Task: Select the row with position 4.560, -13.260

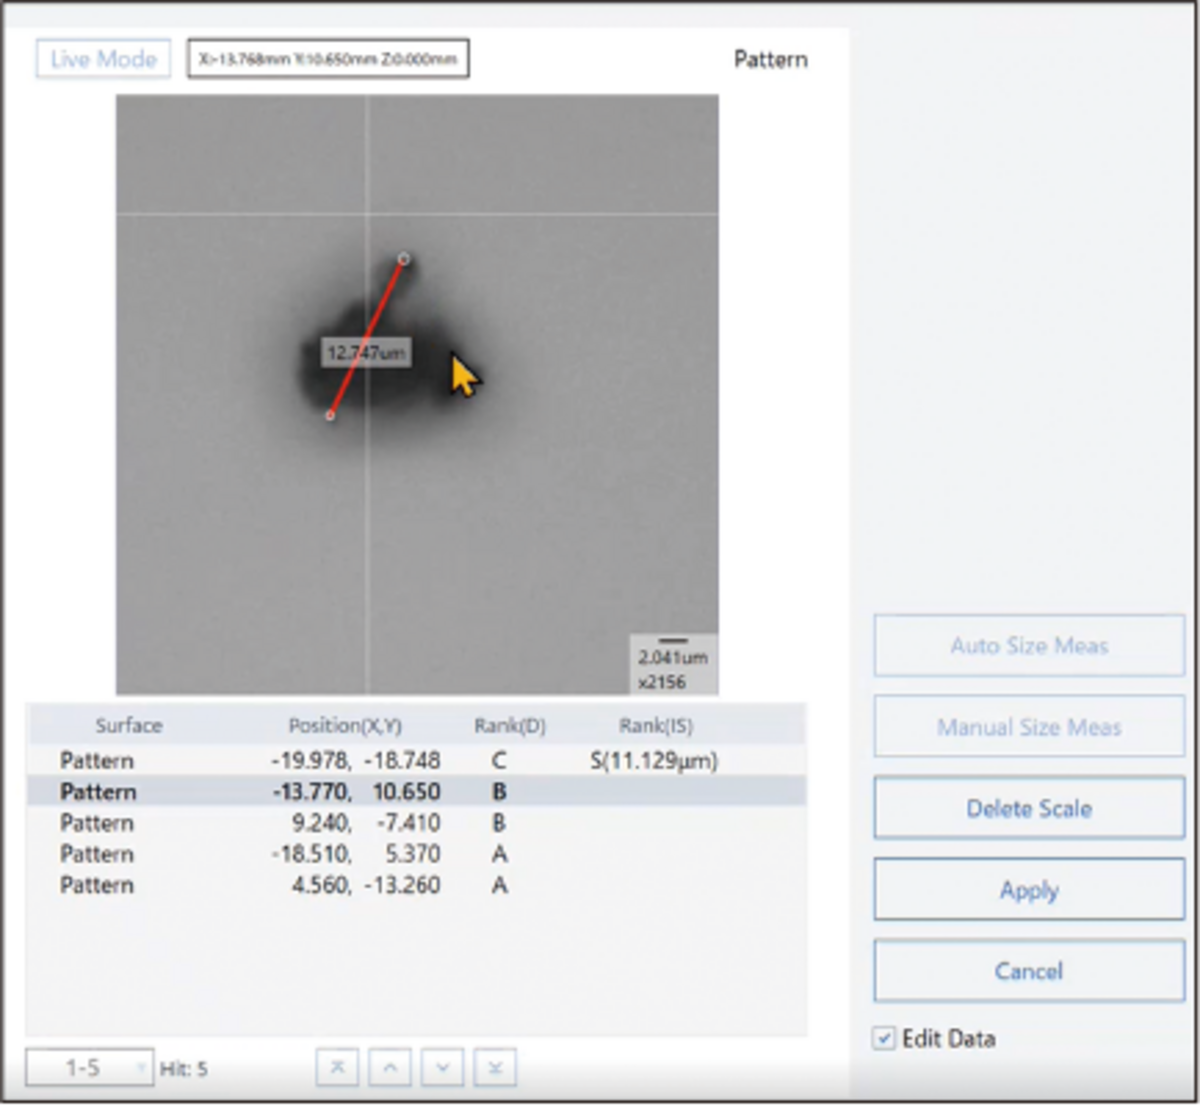Action: point(355,885)
